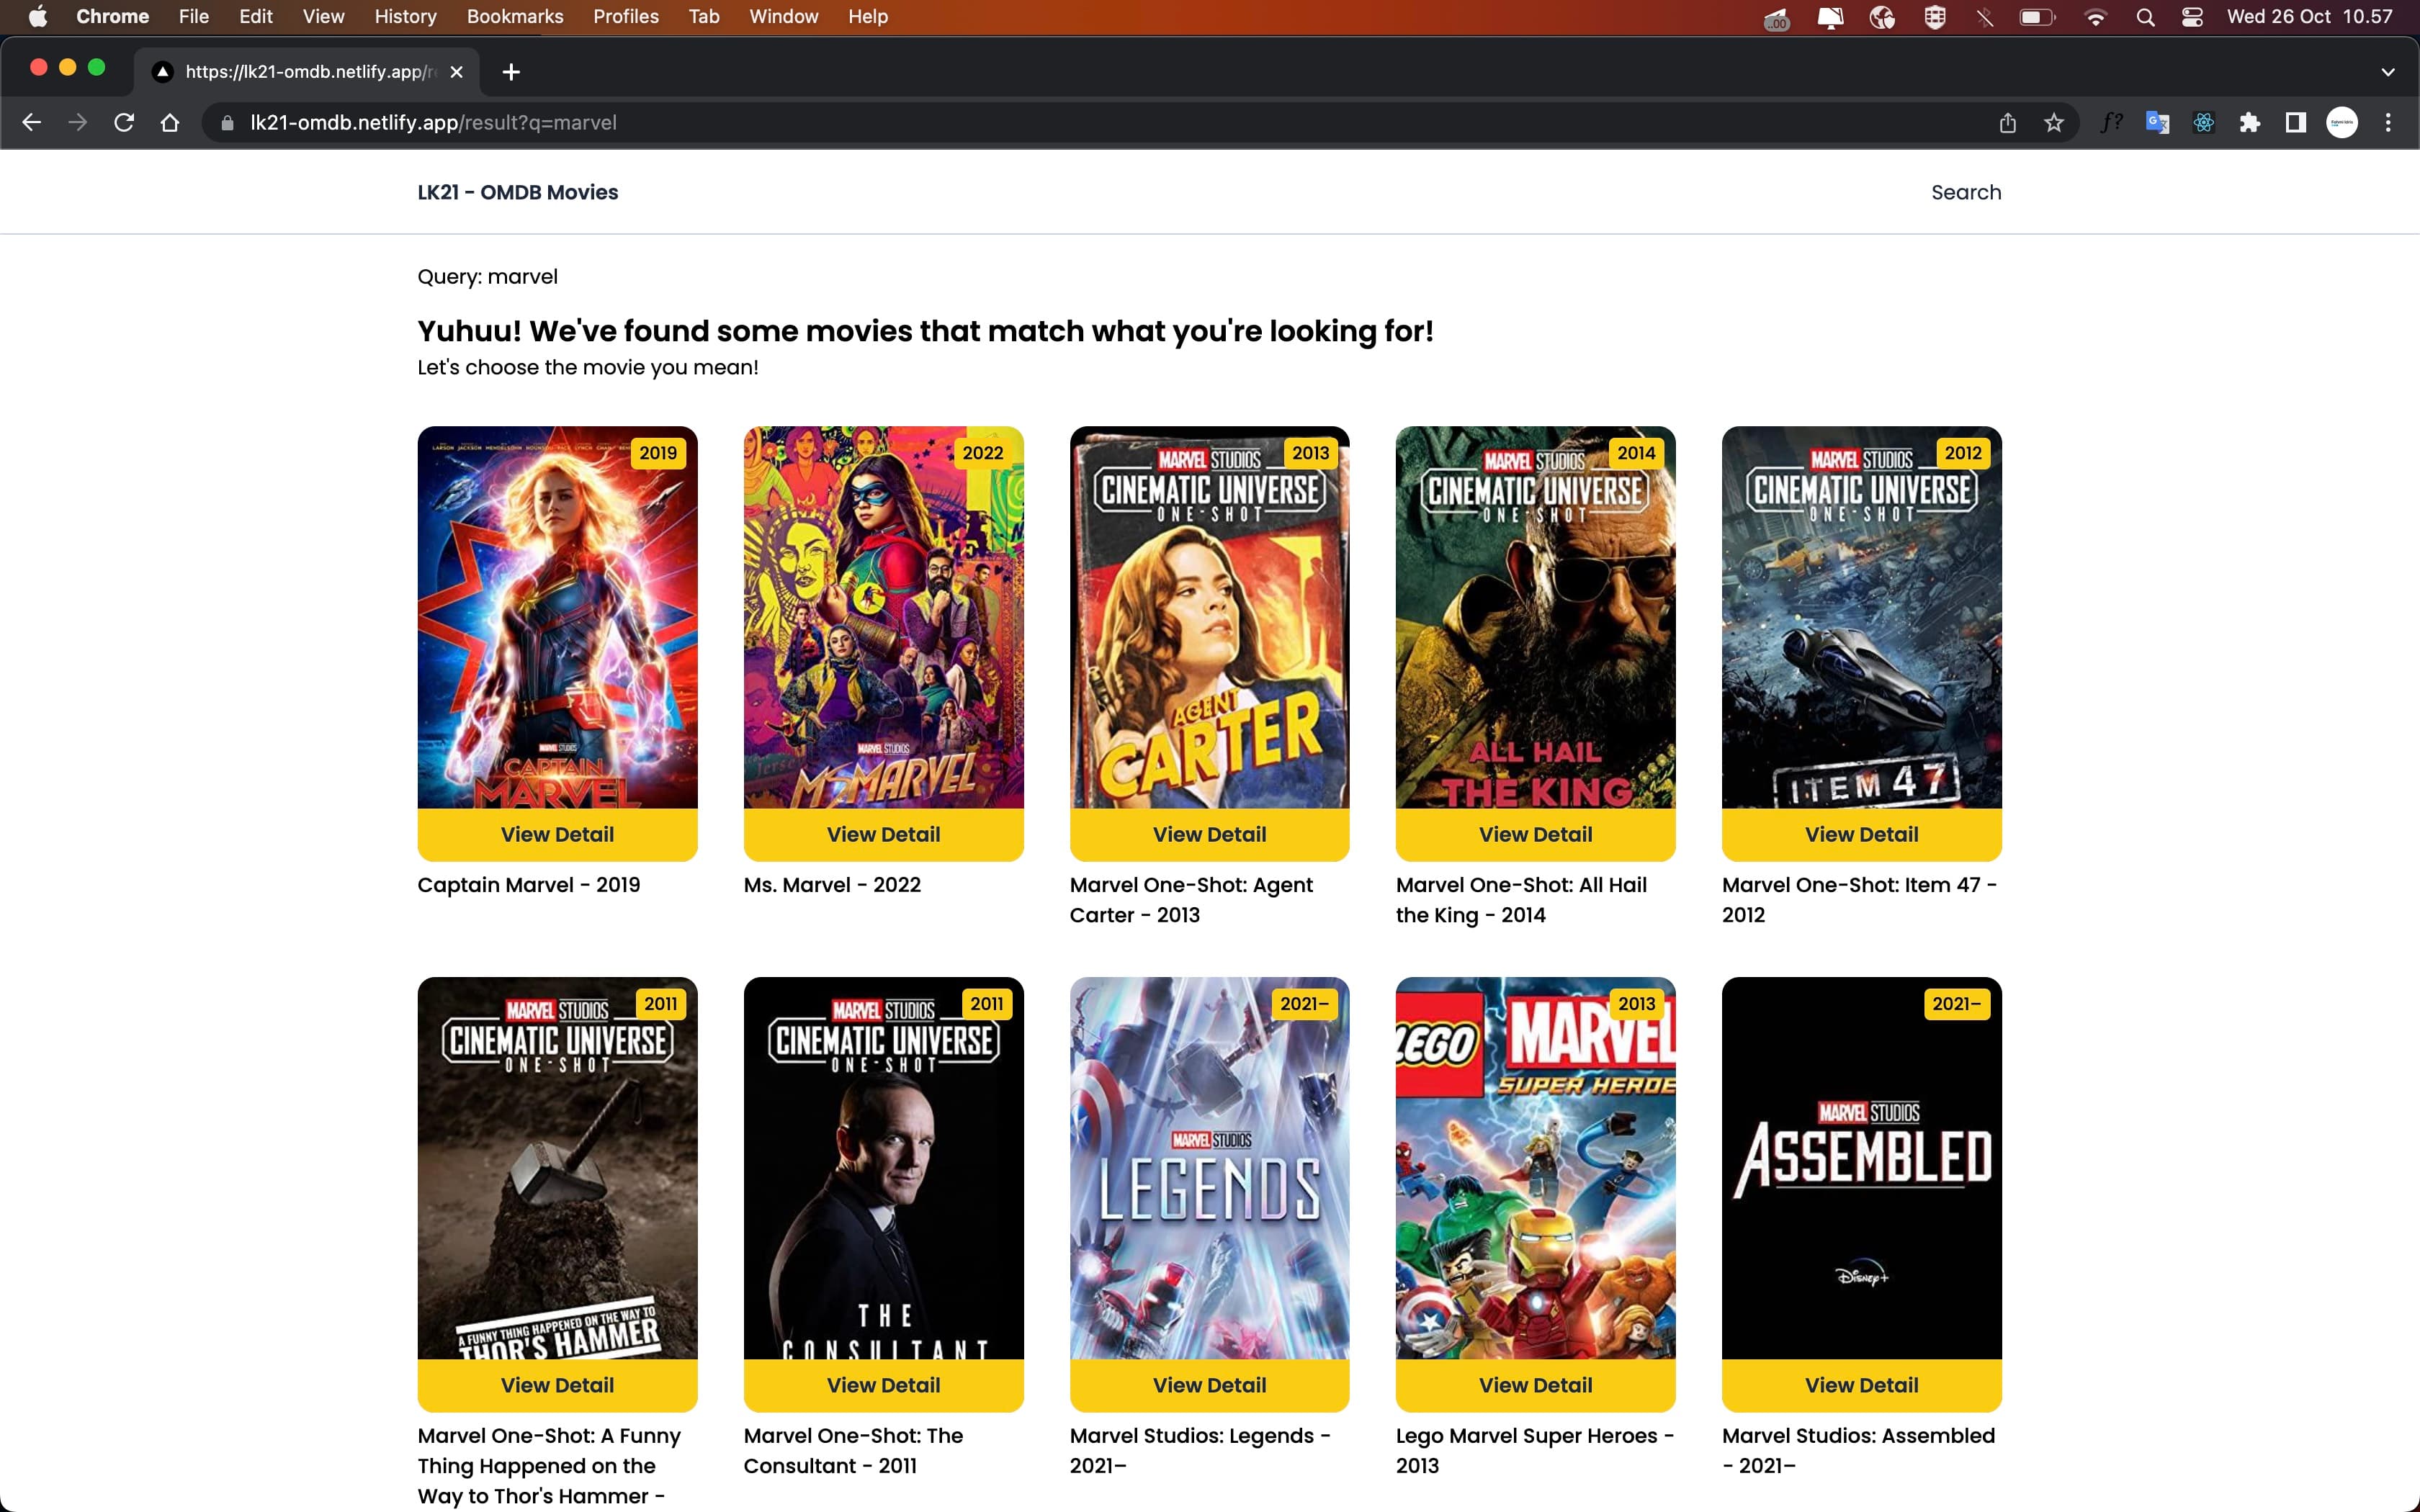Click the Agent Carter poster image
The width and height of the screenshot is (2420, 1512).
coord(1209,617)
